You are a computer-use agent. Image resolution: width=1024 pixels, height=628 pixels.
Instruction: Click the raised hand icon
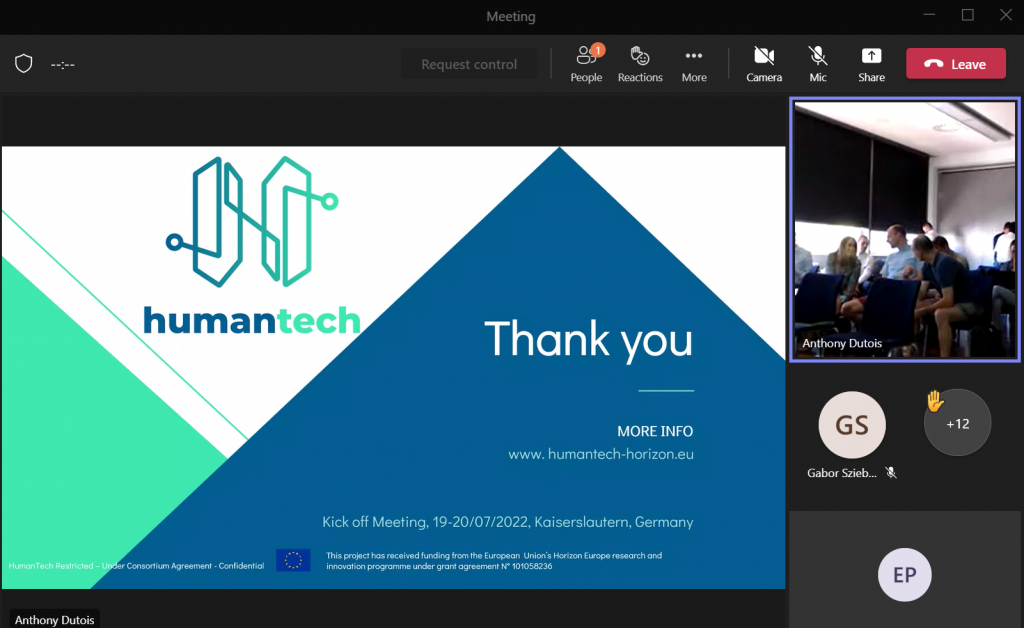pyautogui.click(x=935, y=401)
